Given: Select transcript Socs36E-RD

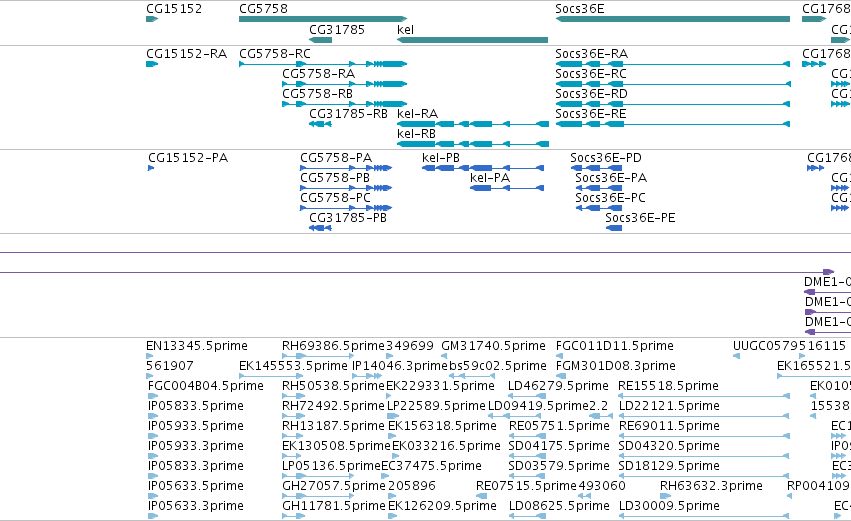Looking at the screenshot, I should 591,94.
